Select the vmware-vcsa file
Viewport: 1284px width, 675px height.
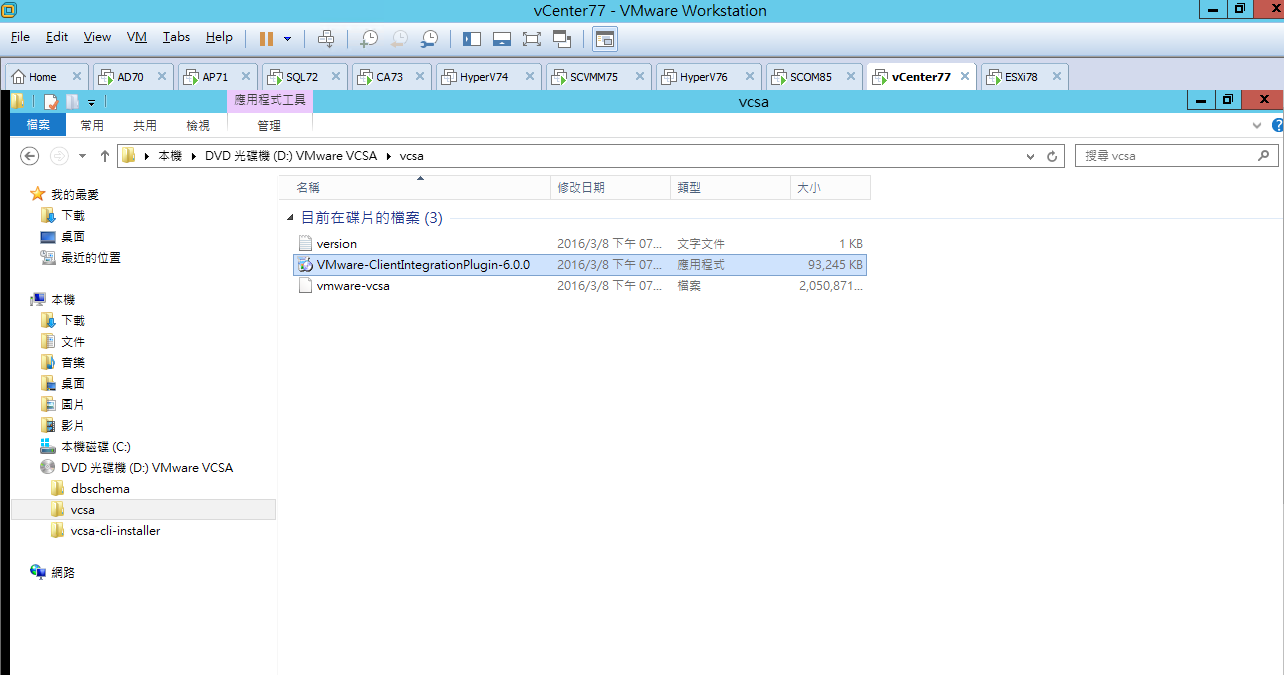[x=580, y=286]
